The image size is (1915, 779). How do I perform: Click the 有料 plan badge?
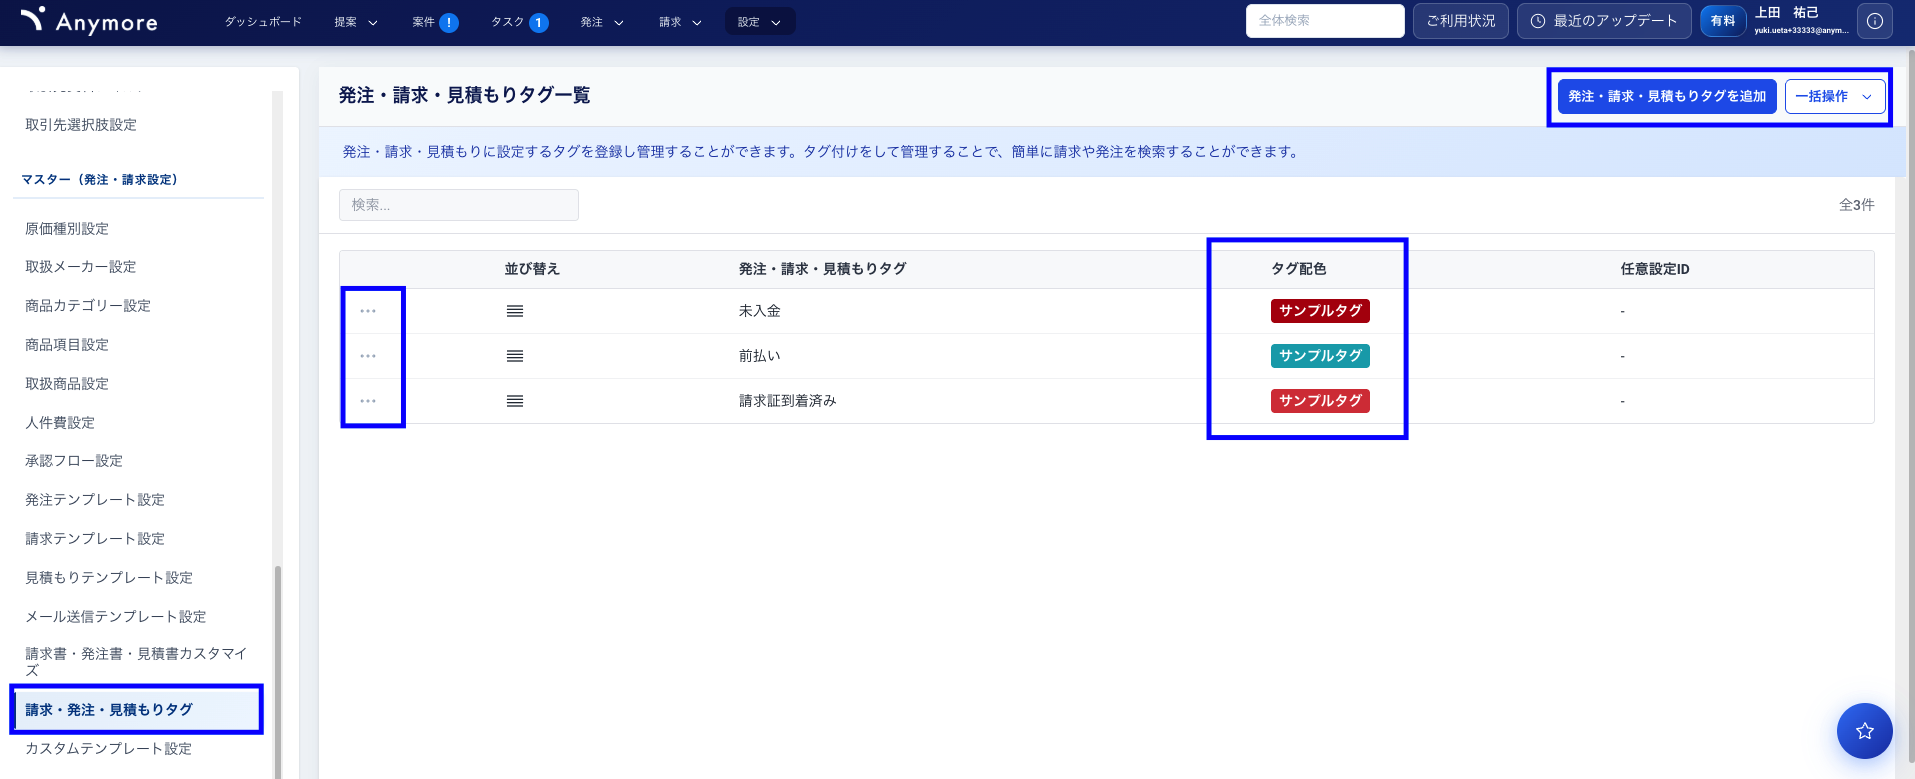pyautogui.click(x=1723, y=21)
